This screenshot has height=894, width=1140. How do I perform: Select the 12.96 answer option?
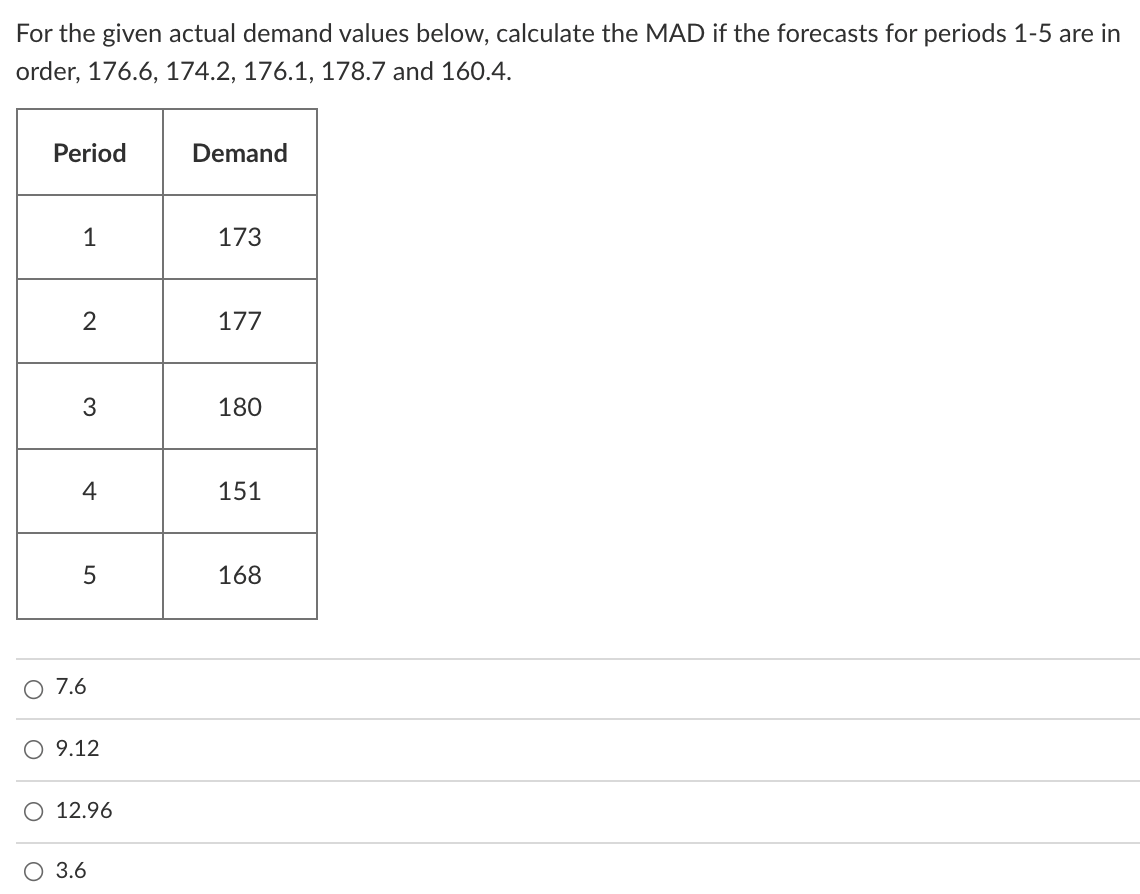[x=31, y=811]
